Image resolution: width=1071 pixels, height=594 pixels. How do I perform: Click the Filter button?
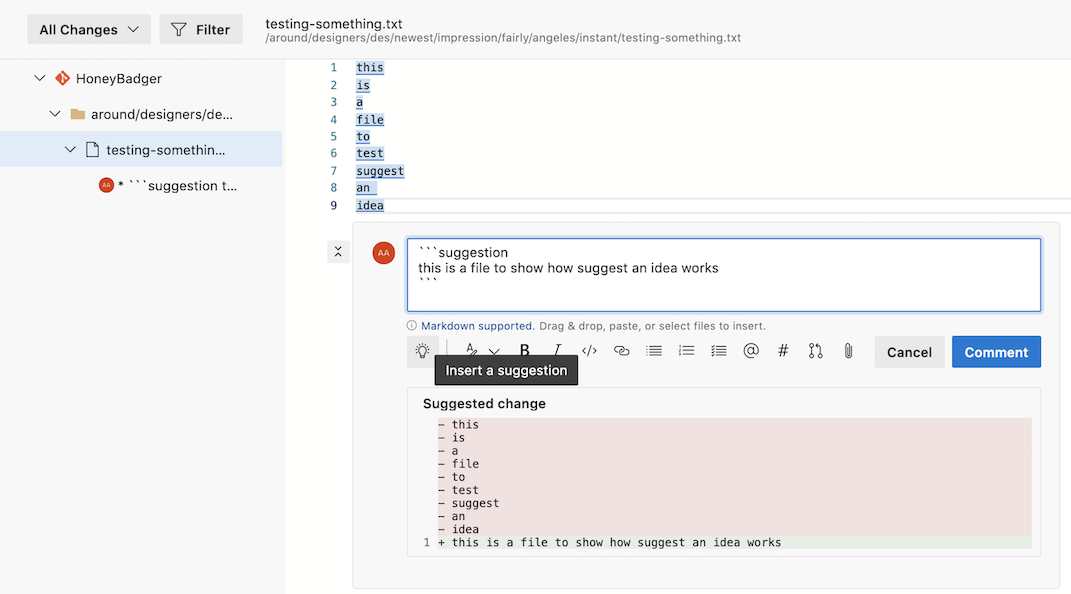pos(201,30)
